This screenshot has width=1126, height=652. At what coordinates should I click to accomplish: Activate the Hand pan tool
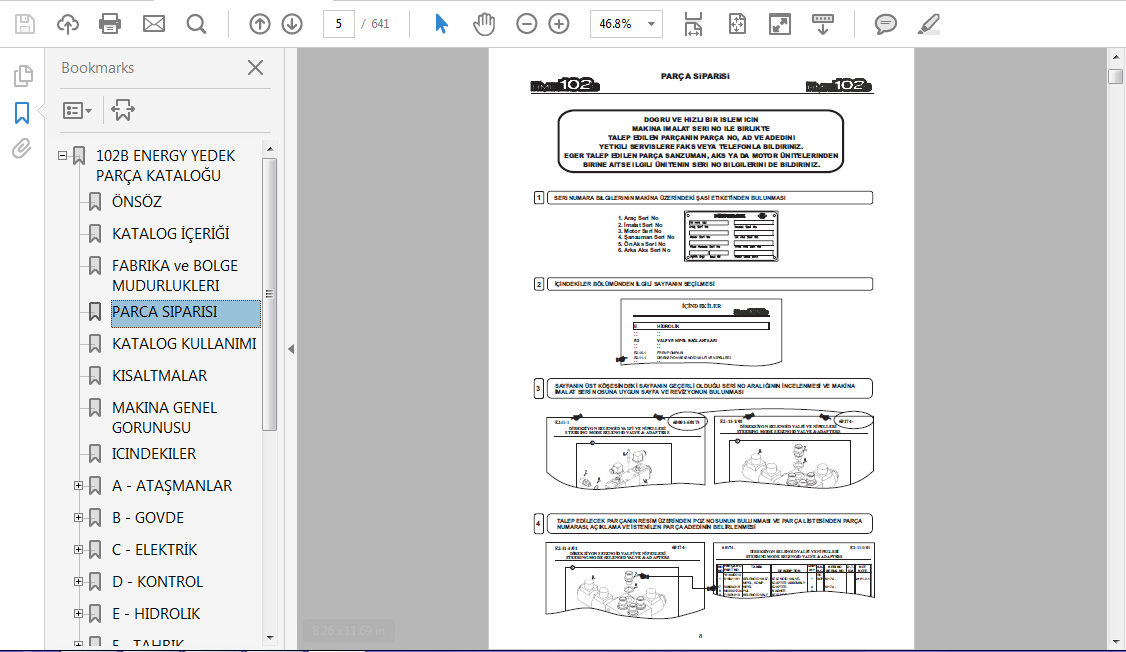pos(484,24)
